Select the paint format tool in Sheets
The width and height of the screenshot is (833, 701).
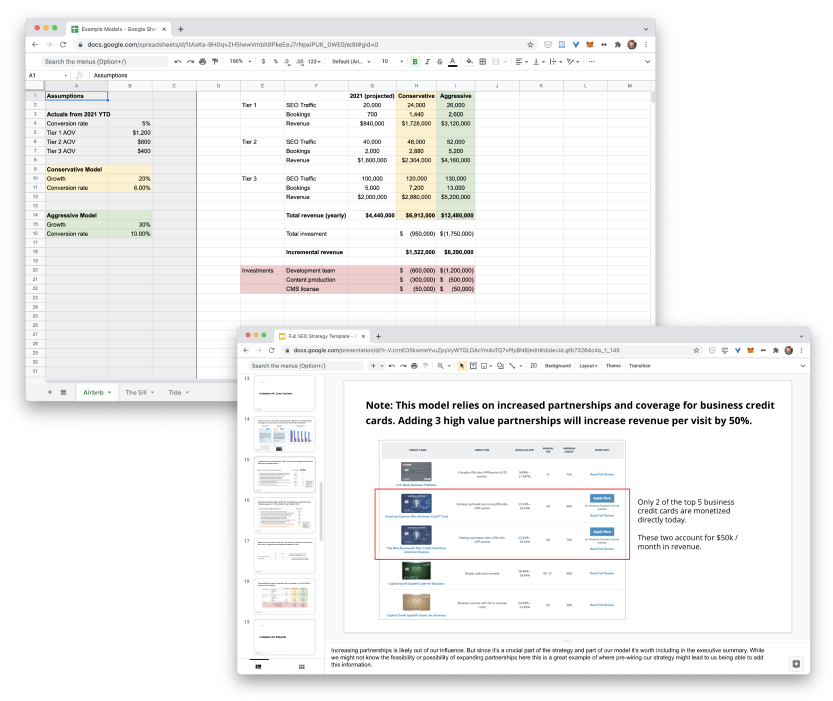[x=215, y=62]
